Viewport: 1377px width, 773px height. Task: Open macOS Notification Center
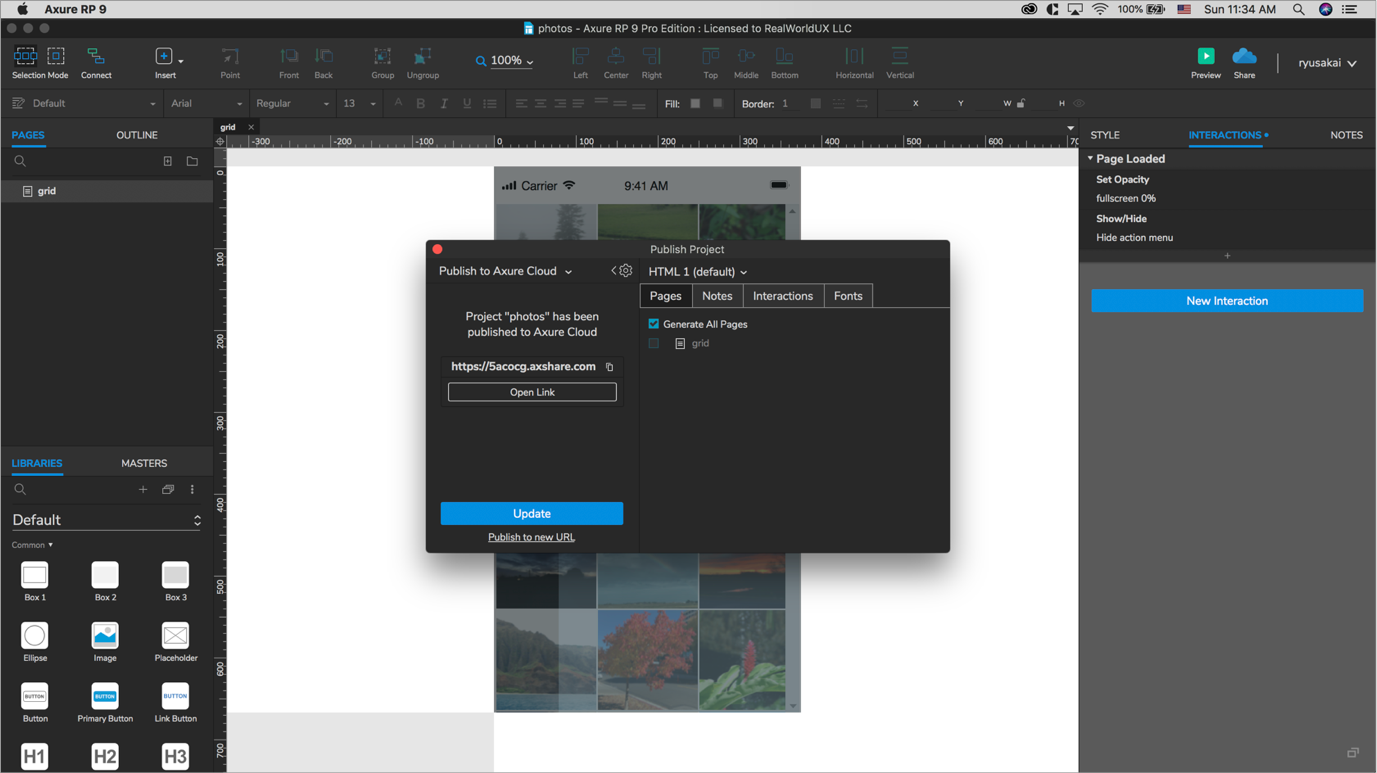(x=1349, y=9)
